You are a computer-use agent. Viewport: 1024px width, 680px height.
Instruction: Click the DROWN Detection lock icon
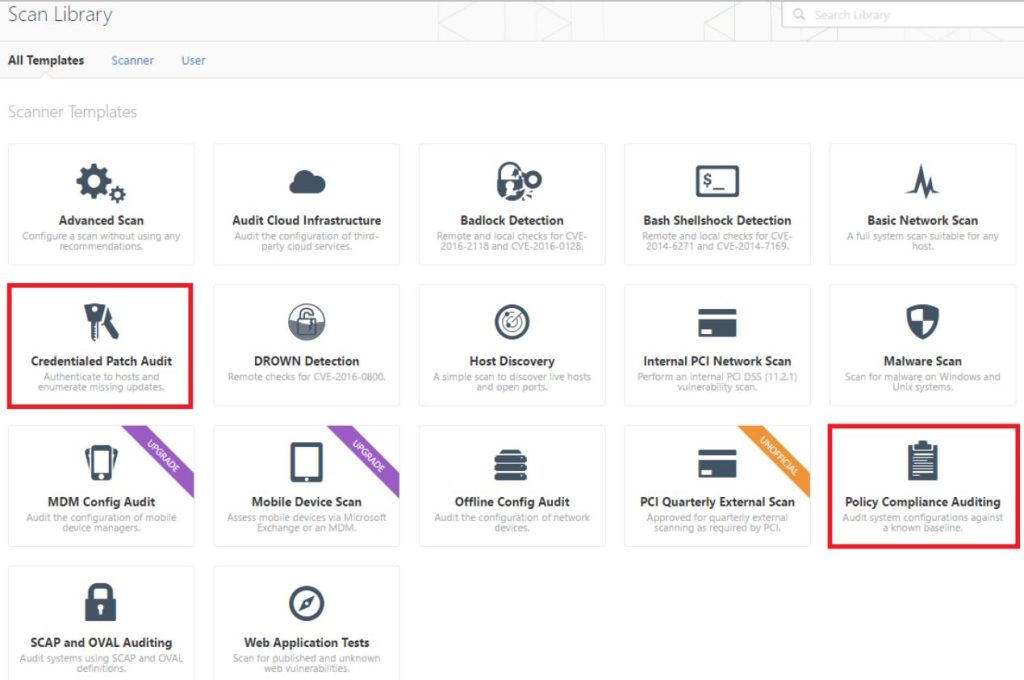(x=307, y=322)
